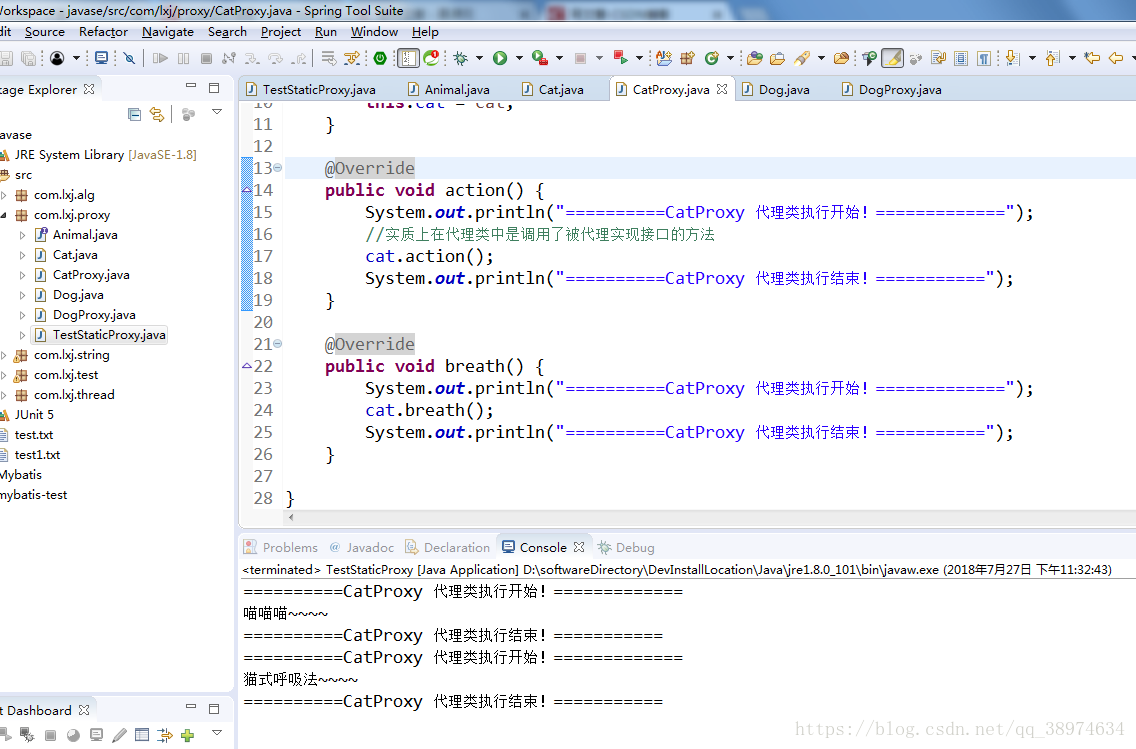Image resolution: width=1136 pixels, height=749 pixels.
Task: Click the Debug bug icon in toolbar
Action: (460, 58)
